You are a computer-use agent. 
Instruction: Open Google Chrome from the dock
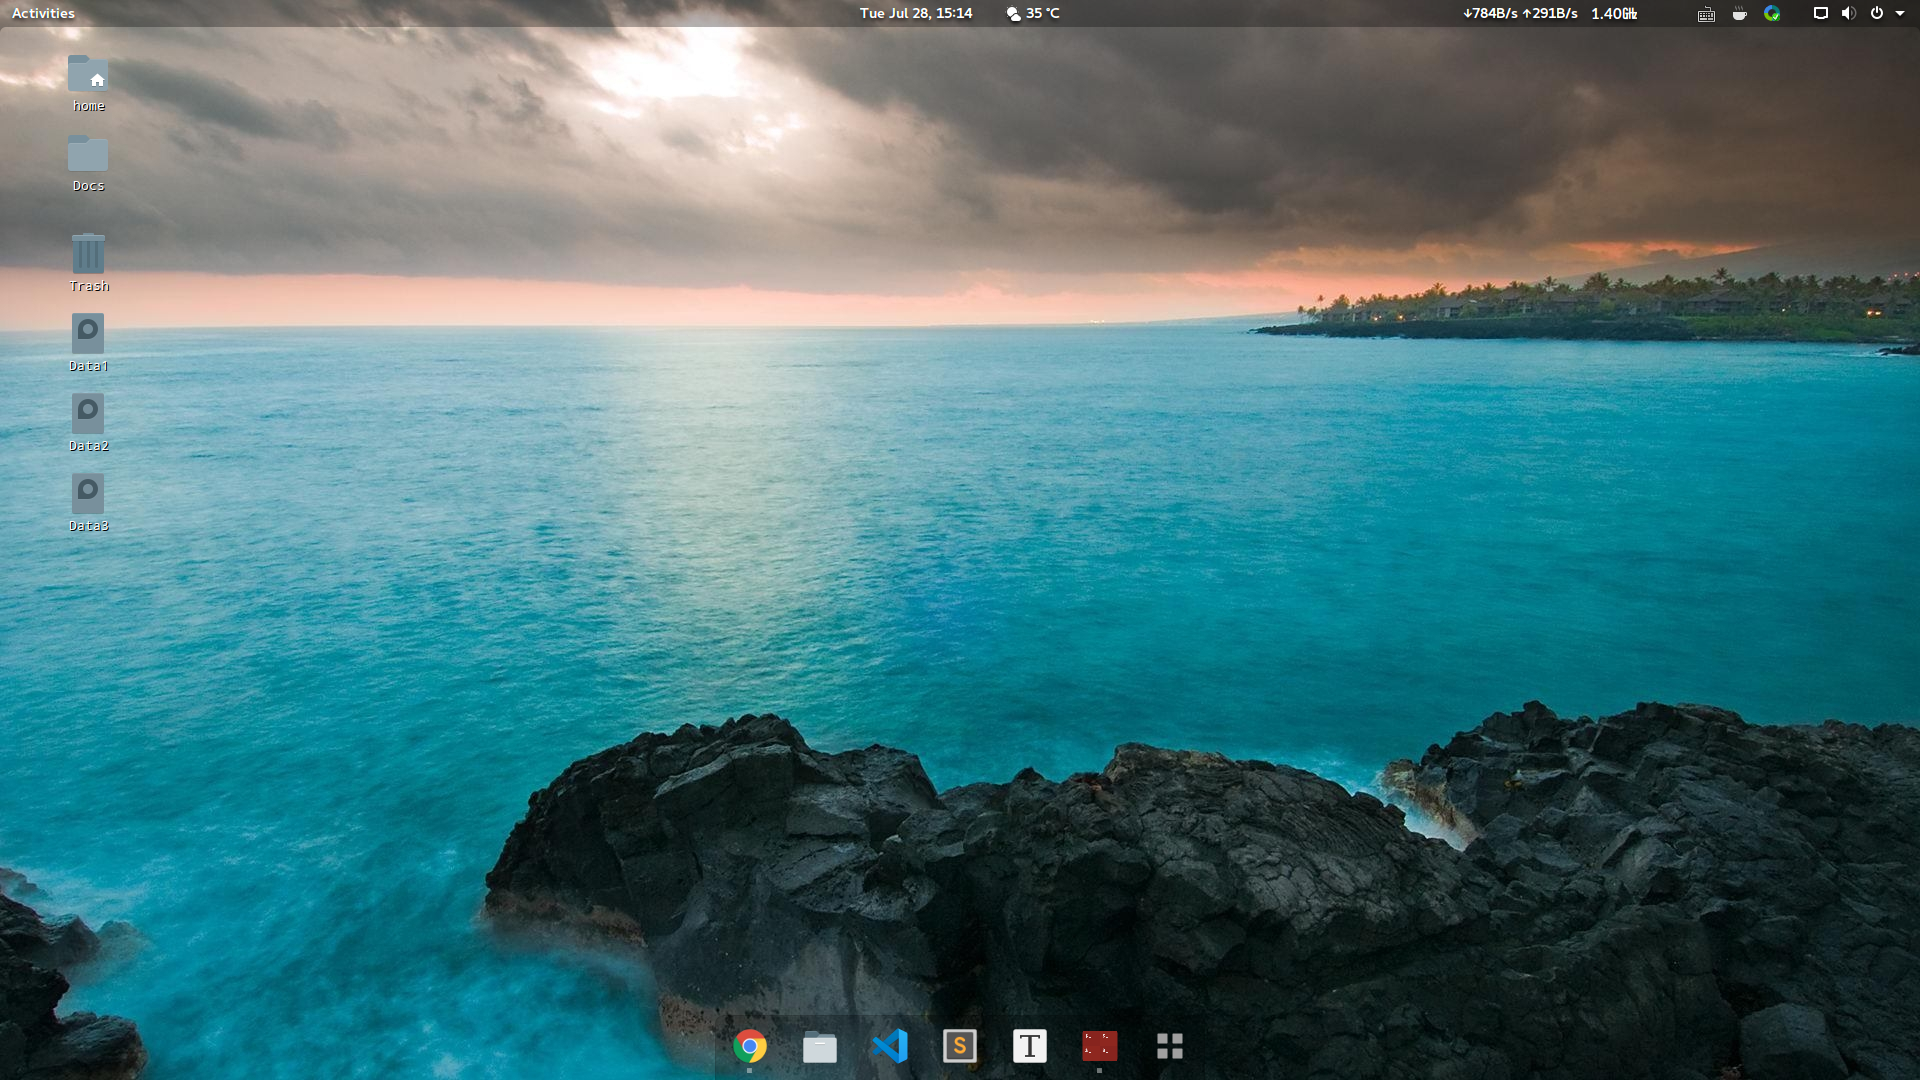click(749, 1046)
